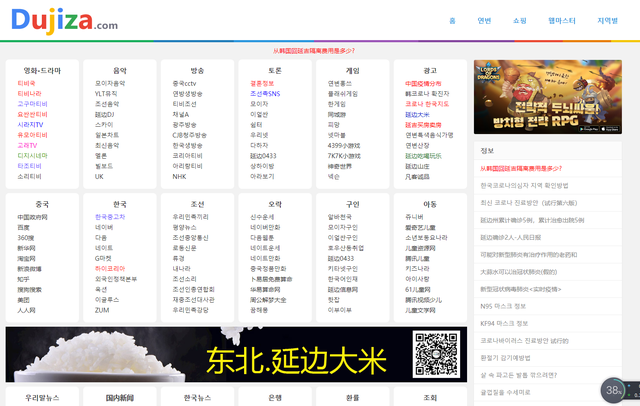Open the 延边大米 link in 광고
The width and height of the screenshot is (640, 406).
417,114
